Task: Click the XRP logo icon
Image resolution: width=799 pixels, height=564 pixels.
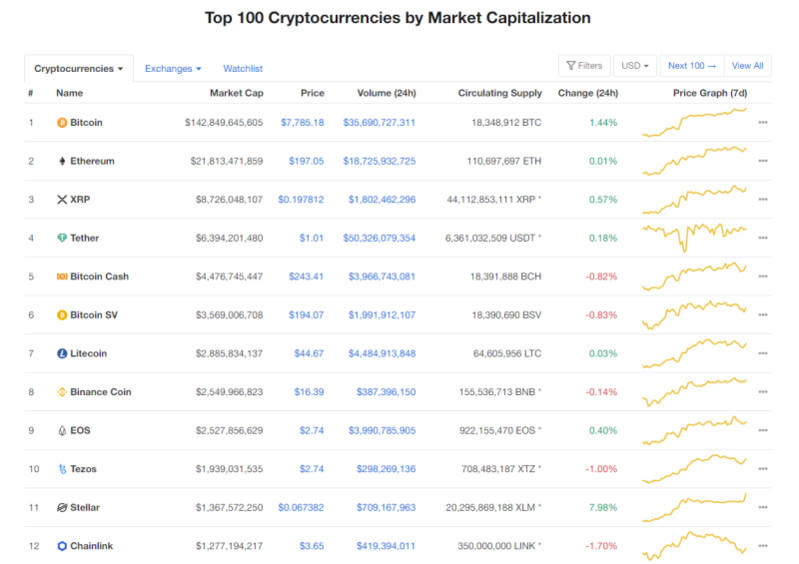Action: click(x=62, y=200)
